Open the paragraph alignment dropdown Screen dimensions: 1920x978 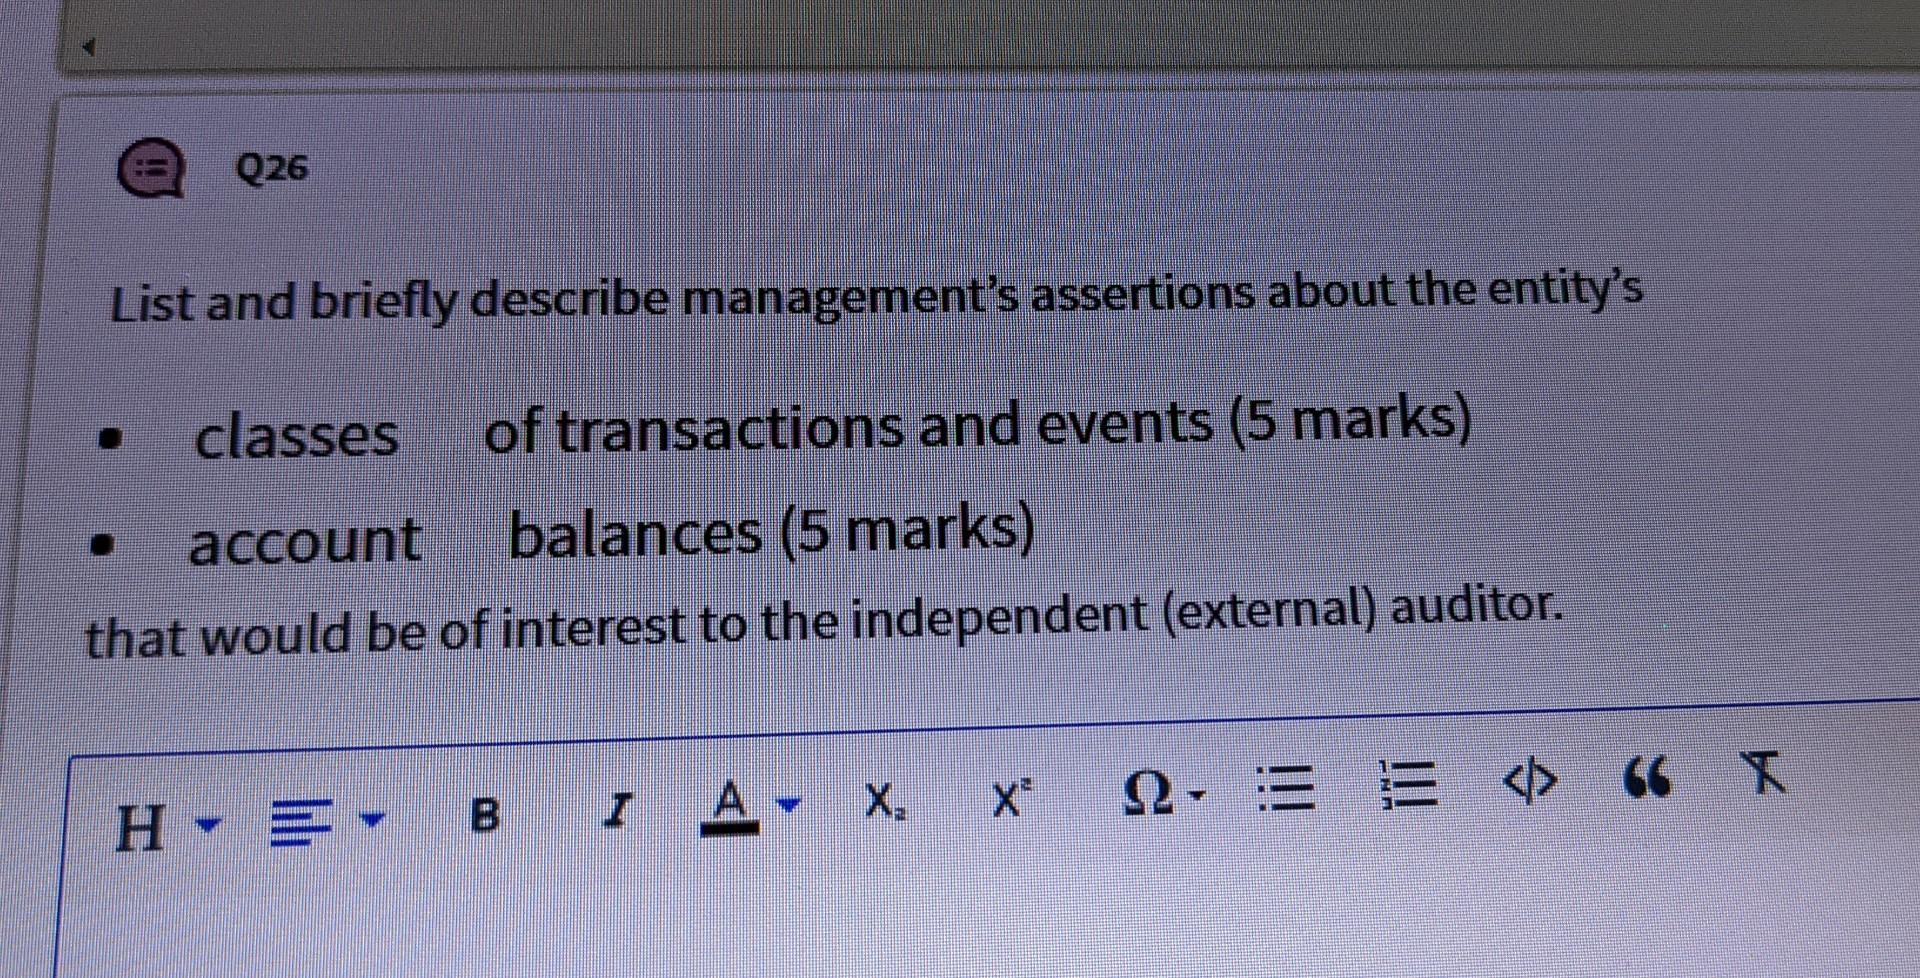(x=303, y=820)
